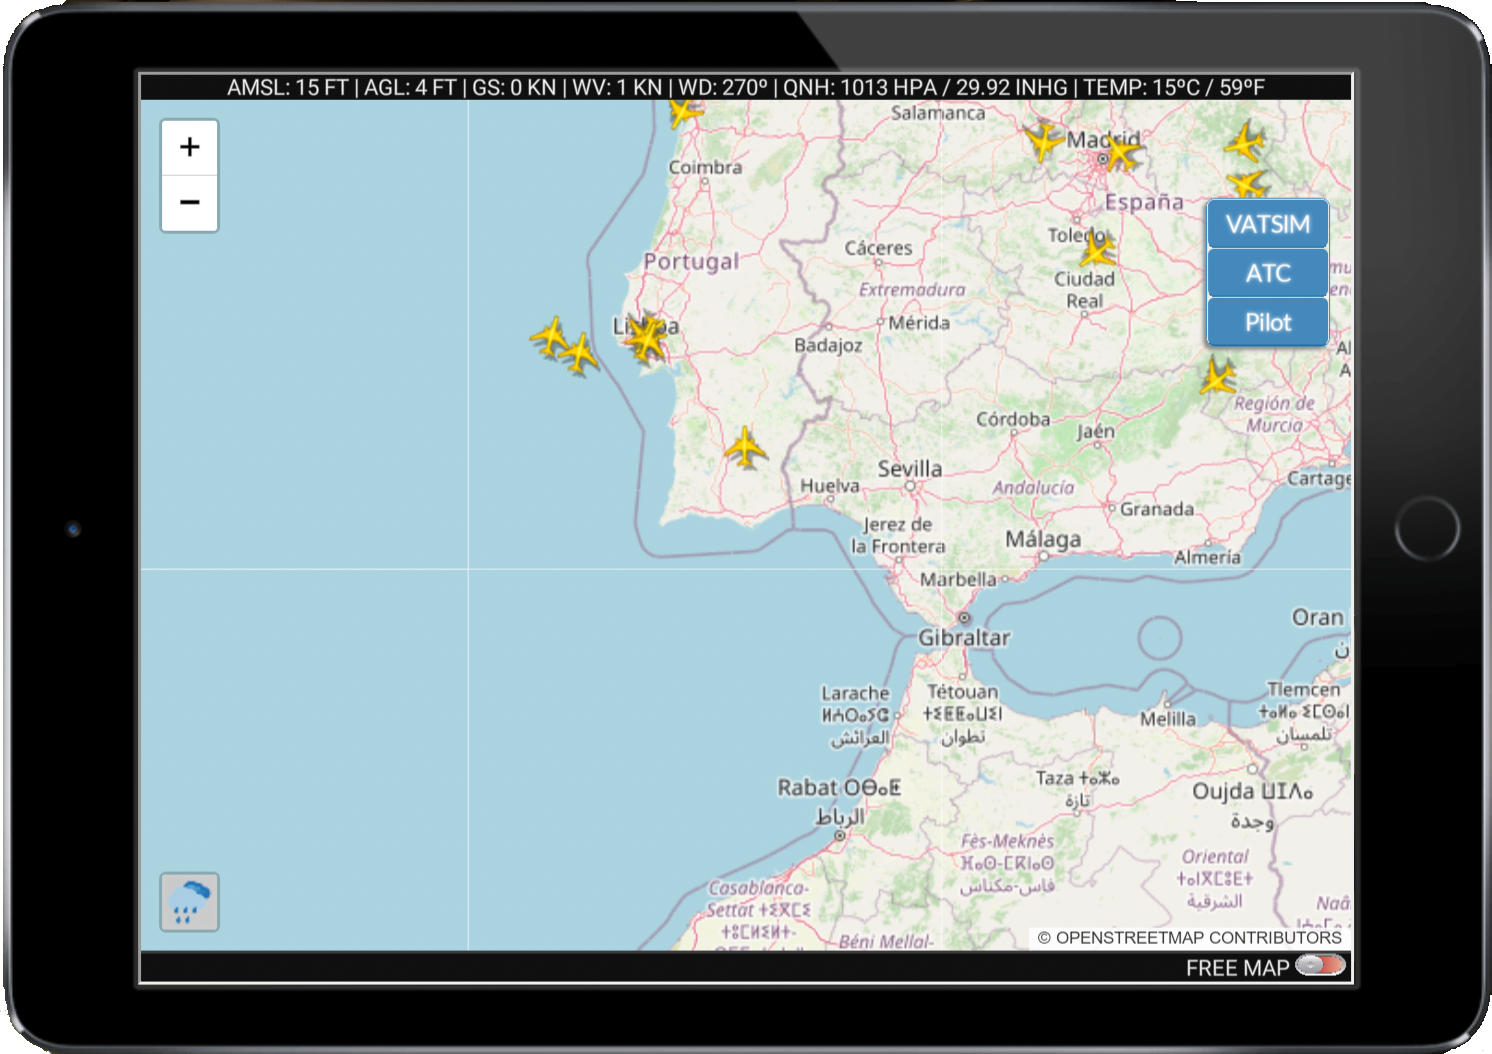Click the Gibraltar label on the map
Screen dimensions: 1492x1054
coord(964,637)
